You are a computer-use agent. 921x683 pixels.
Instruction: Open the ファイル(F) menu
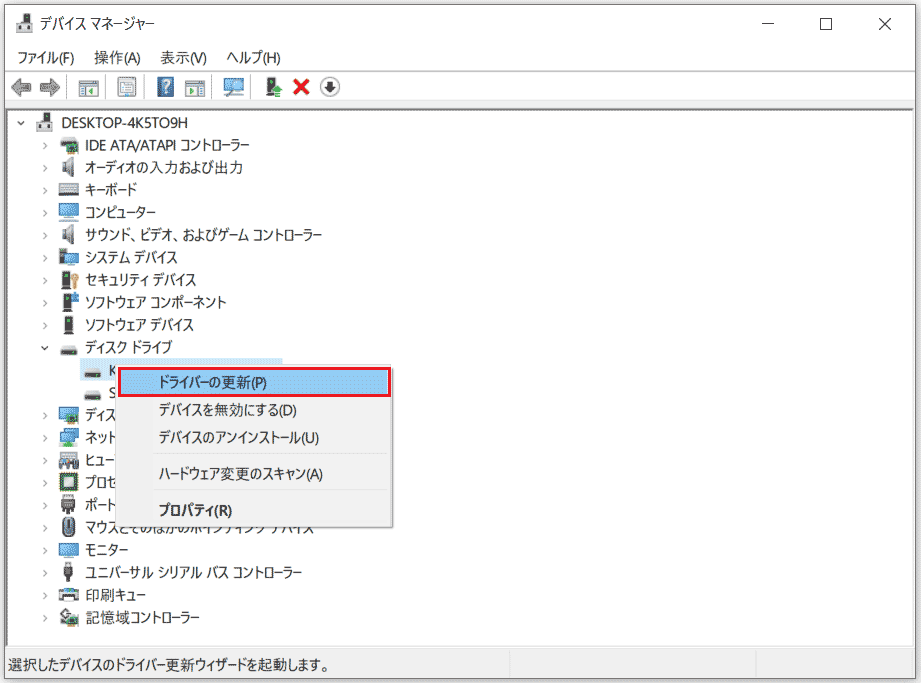(46, 58)
